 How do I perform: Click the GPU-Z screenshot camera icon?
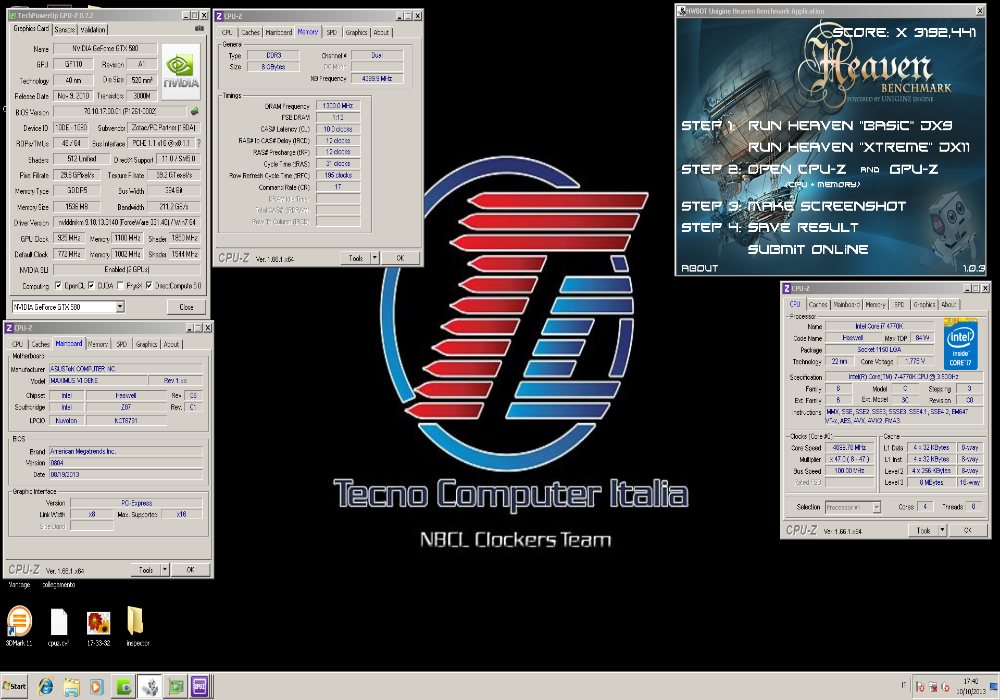199,28
